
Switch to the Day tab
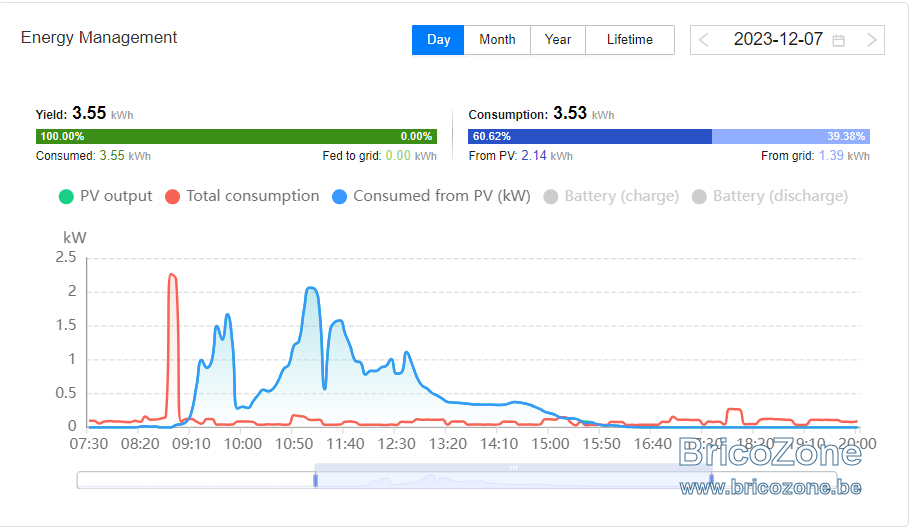(438, 40)
